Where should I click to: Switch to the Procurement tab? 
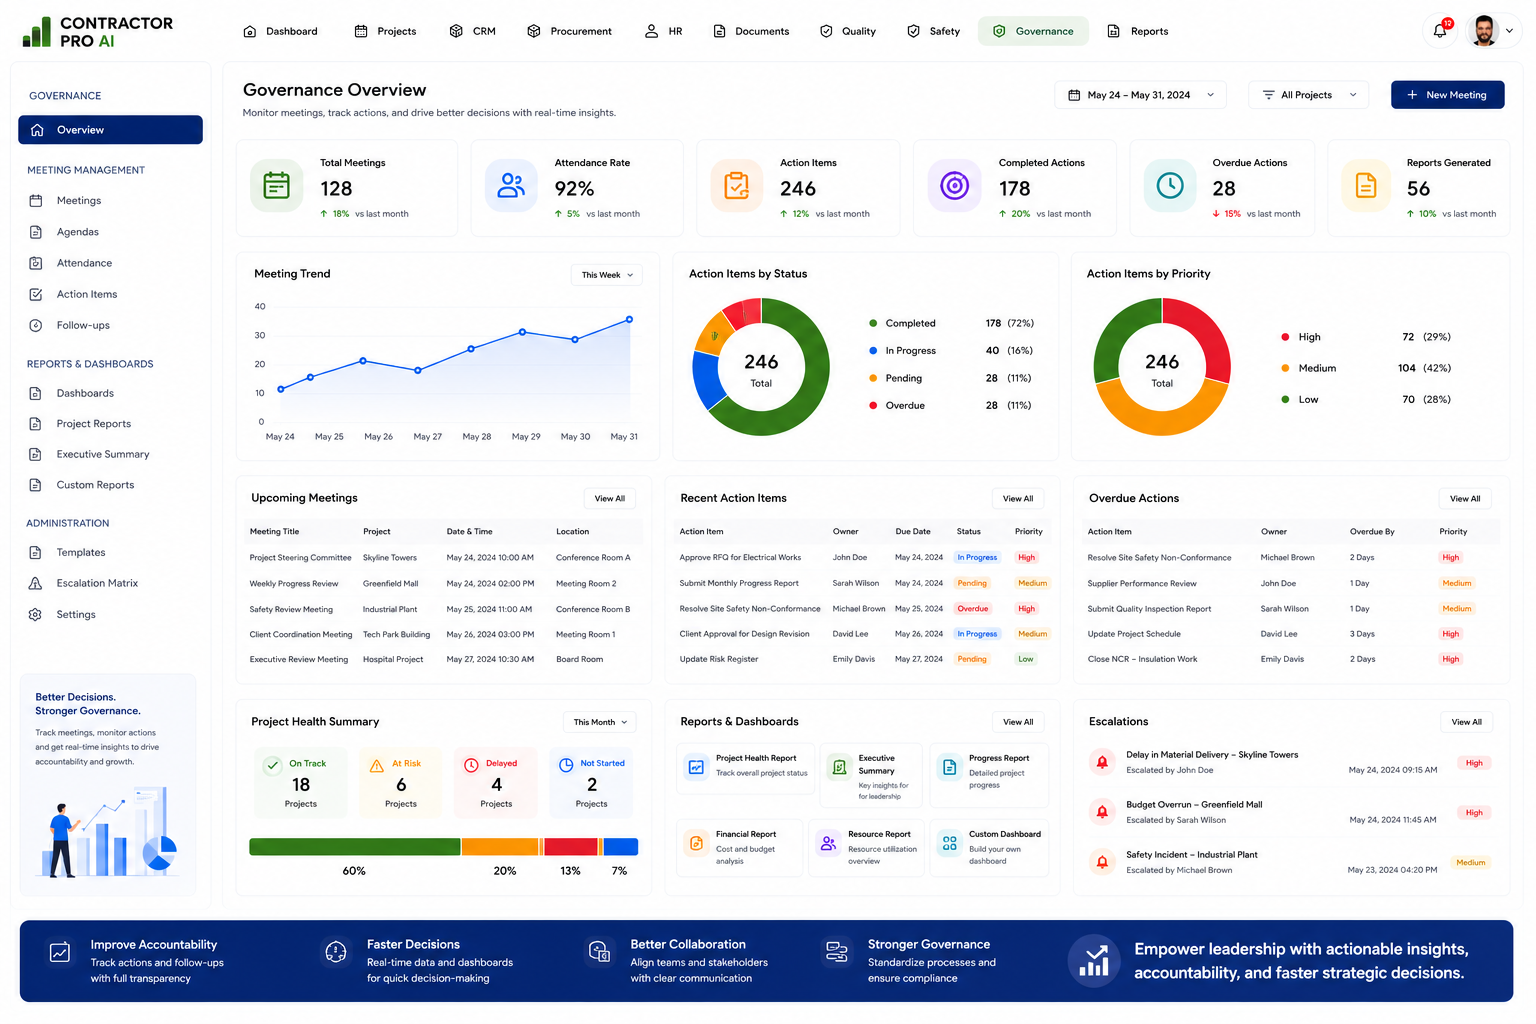(x=569, y=31)
